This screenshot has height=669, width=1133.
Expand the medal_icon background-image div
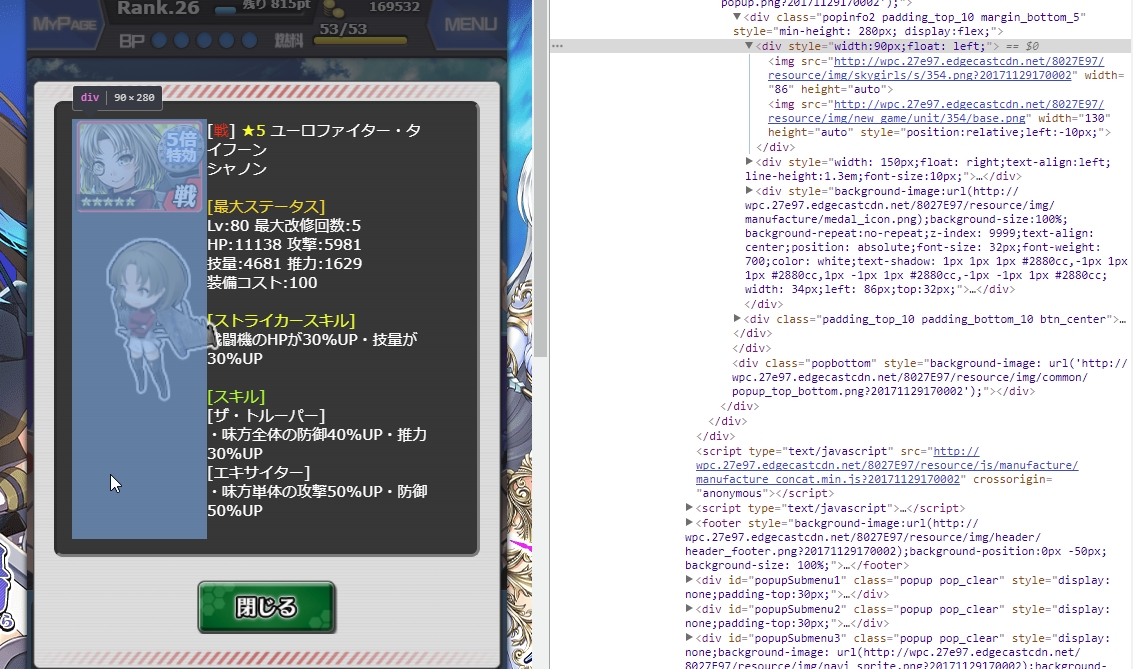click(749, 191)
